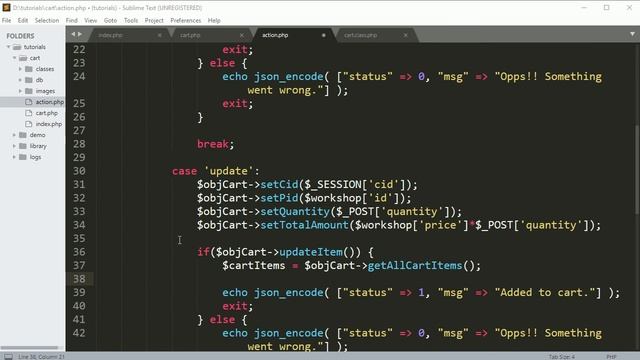Click the case 'update': line

[216, 171]
